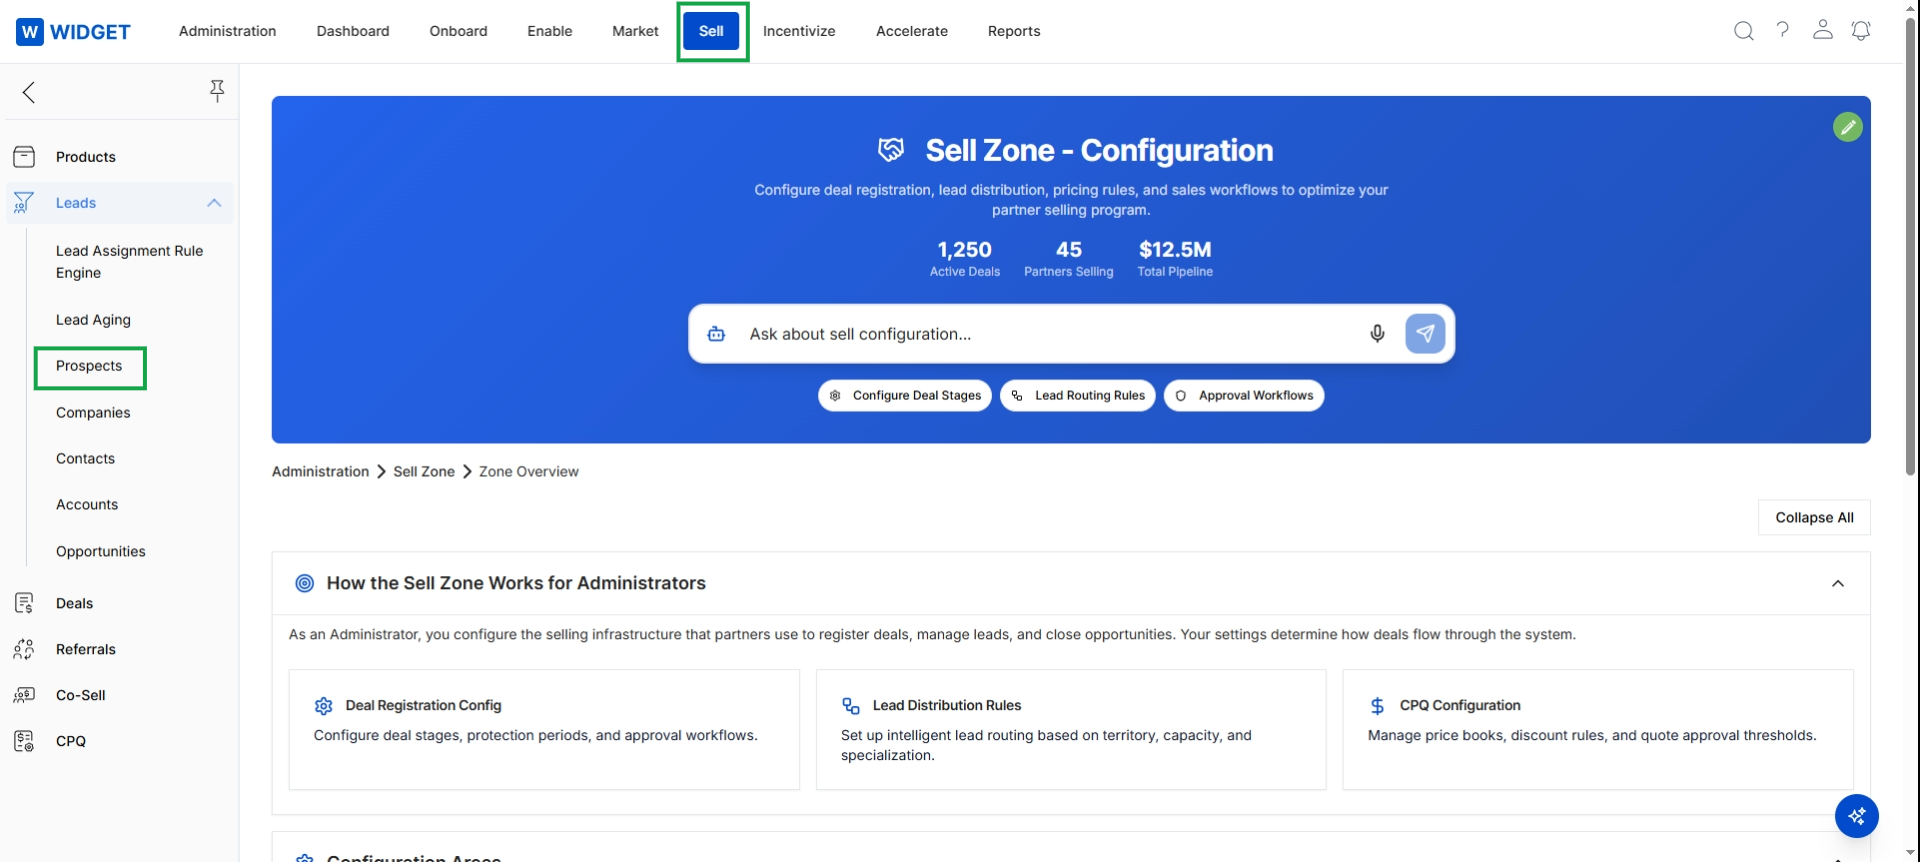Open the Reports menu
Image resolution: width=1920 pixels, height=862 pixels.
(1014, 31)
